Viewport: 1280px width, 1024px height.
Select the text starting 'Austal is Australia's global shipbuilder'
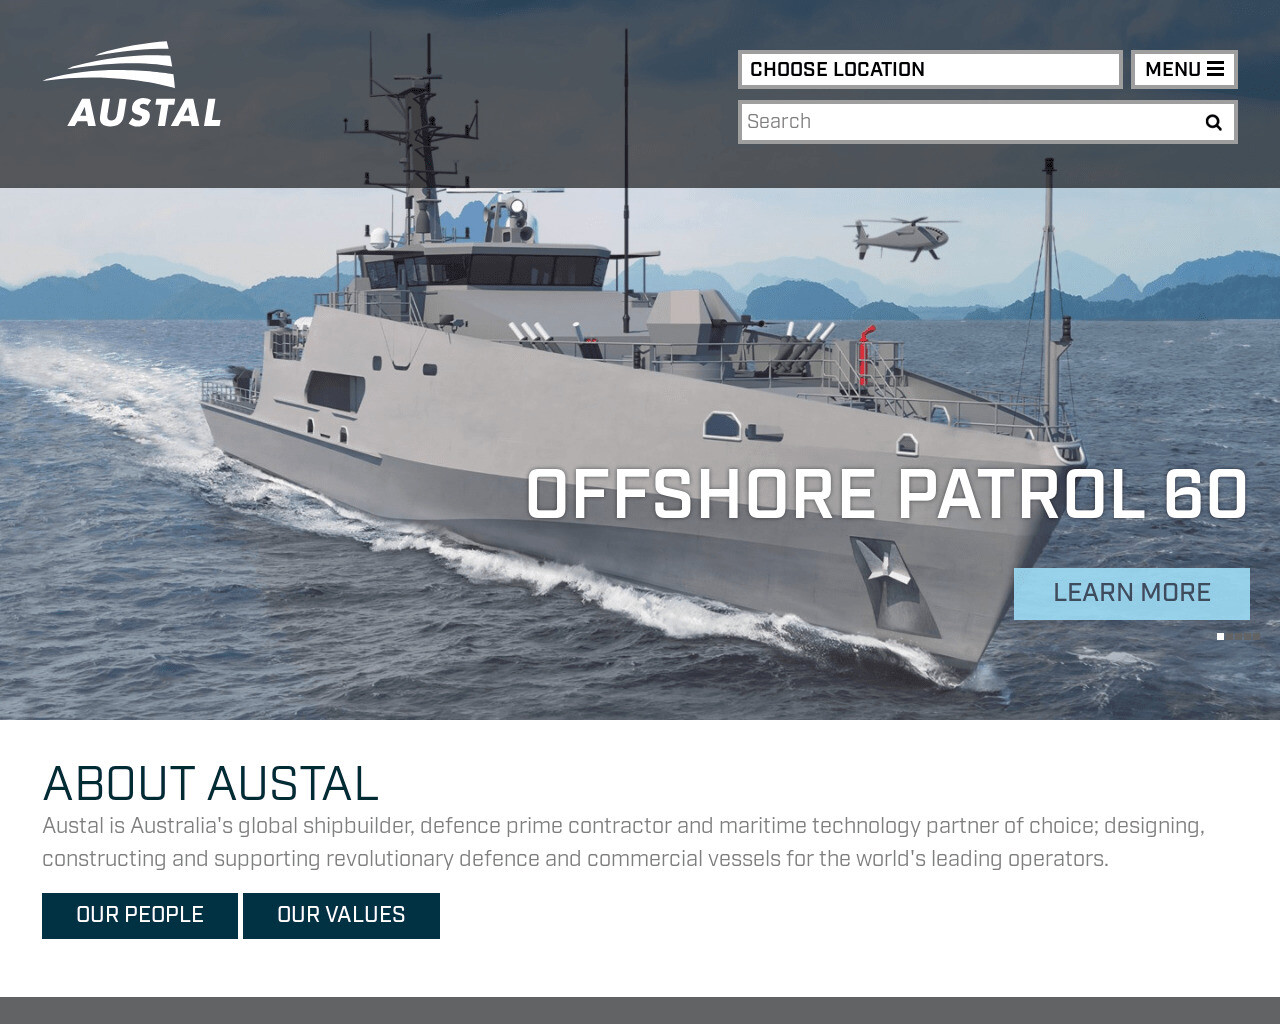(623, 842)
